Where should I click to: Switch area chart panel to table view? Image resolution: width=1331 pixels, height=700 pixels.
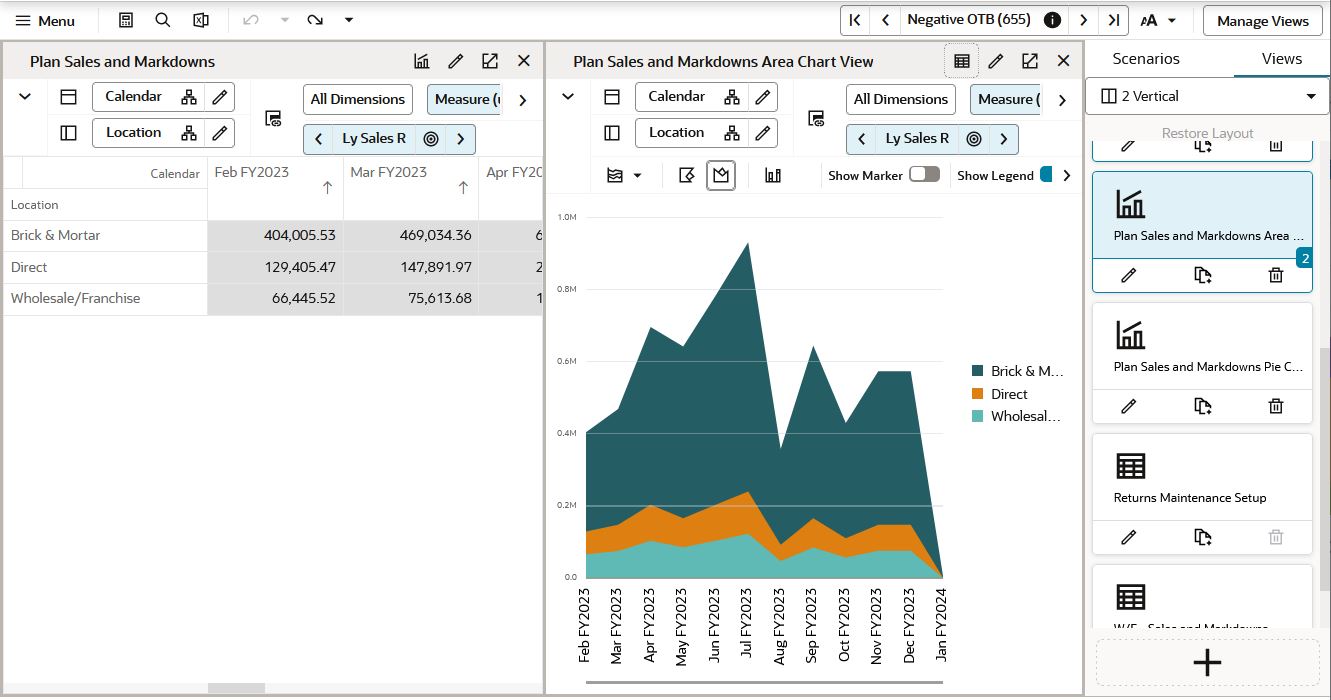(x=962, y=61)
